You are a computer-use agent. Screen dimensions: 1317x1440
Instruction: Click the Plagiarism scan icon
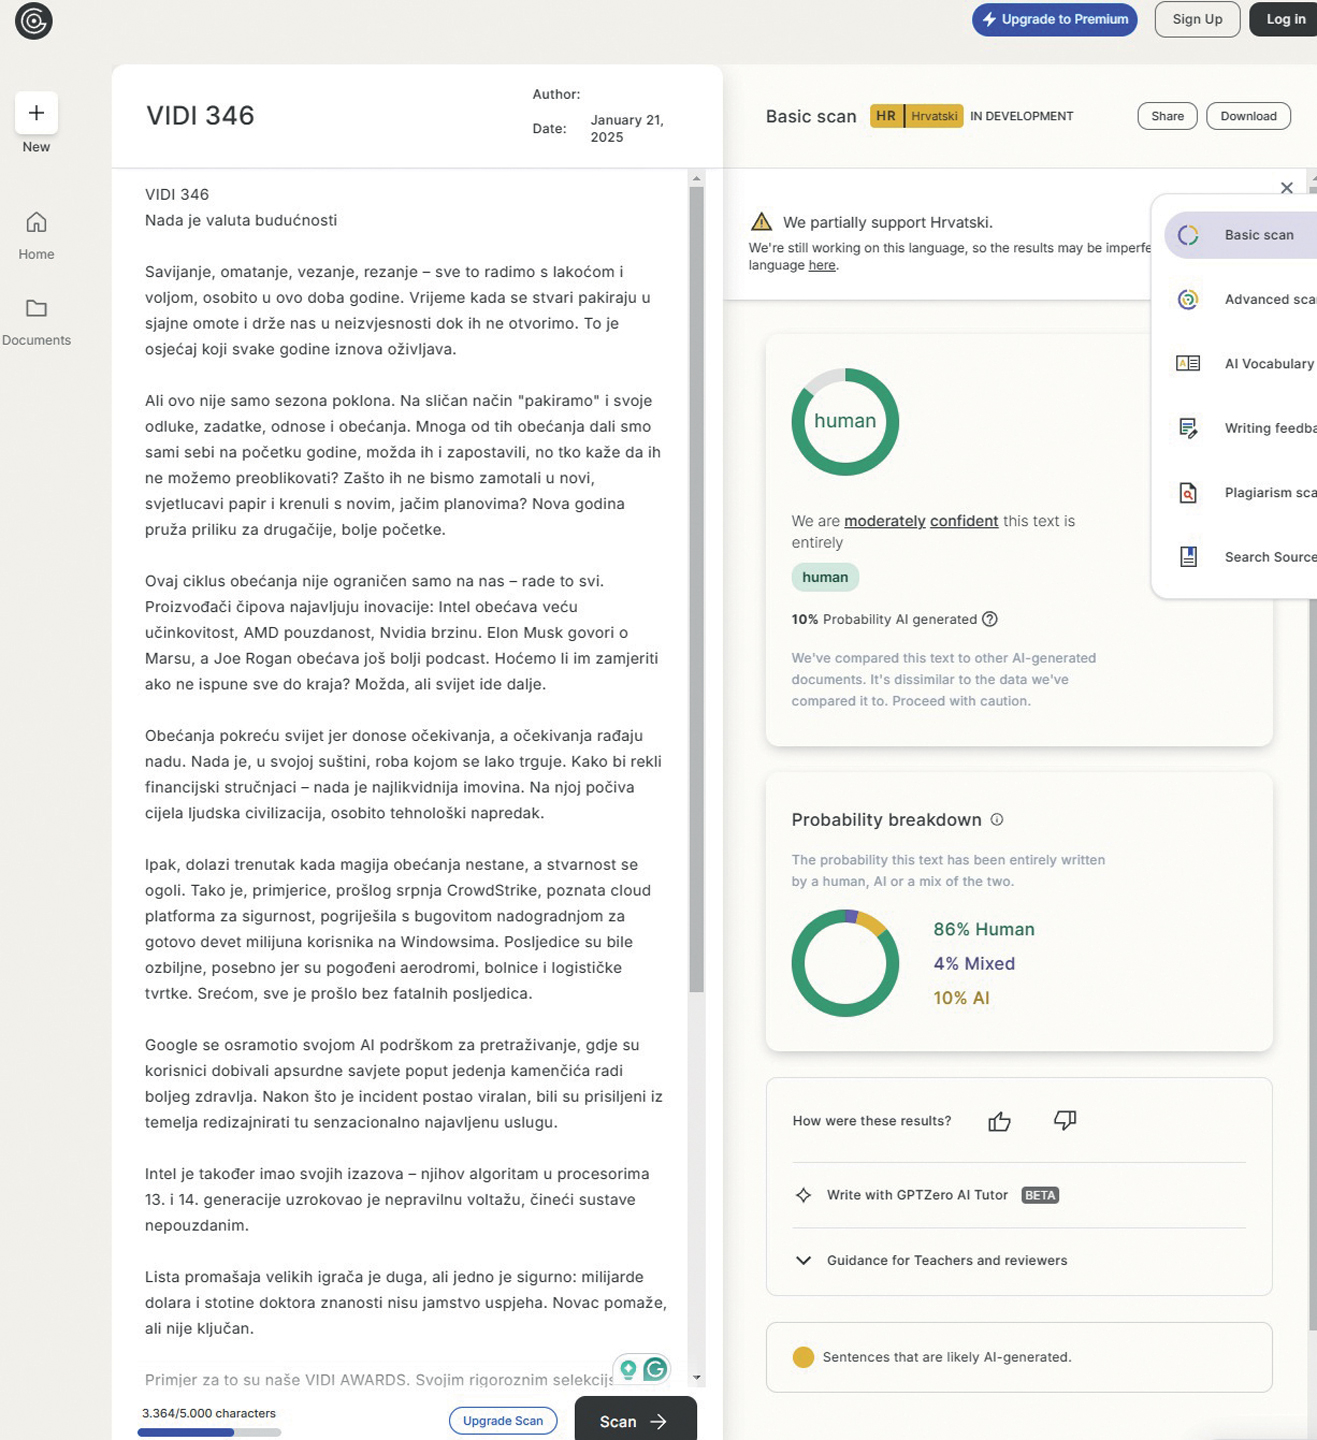click(1188, 492)
